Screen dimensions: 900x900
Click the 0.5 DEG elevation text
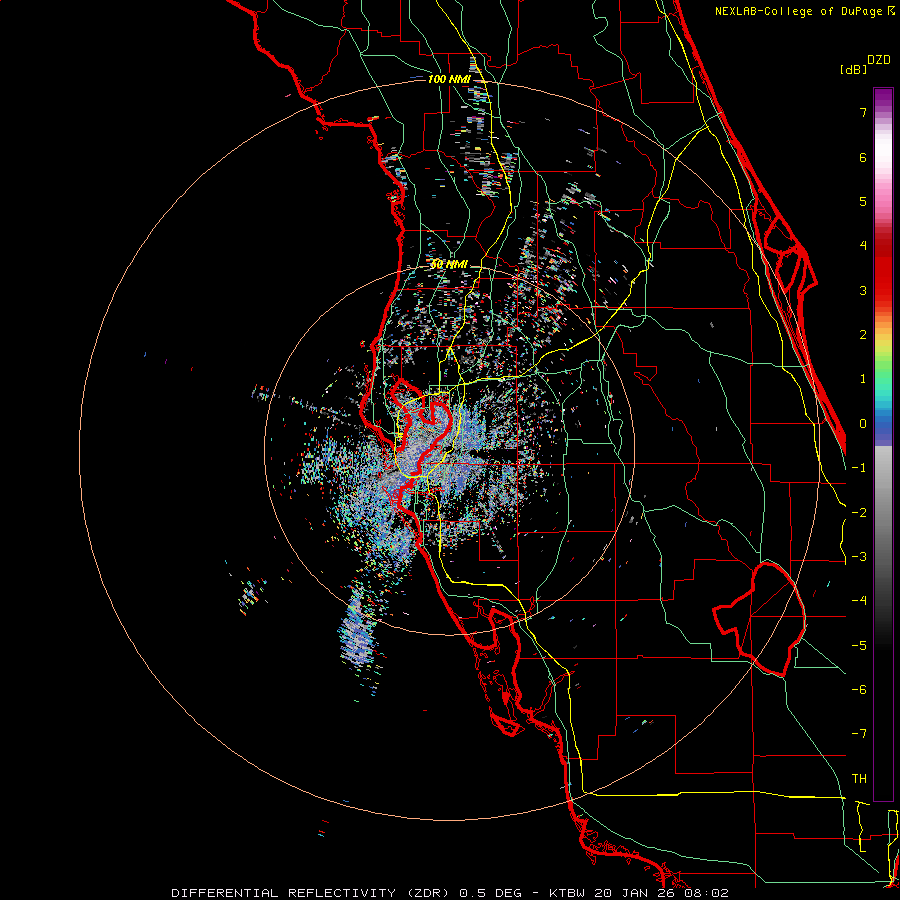[491, 893]
